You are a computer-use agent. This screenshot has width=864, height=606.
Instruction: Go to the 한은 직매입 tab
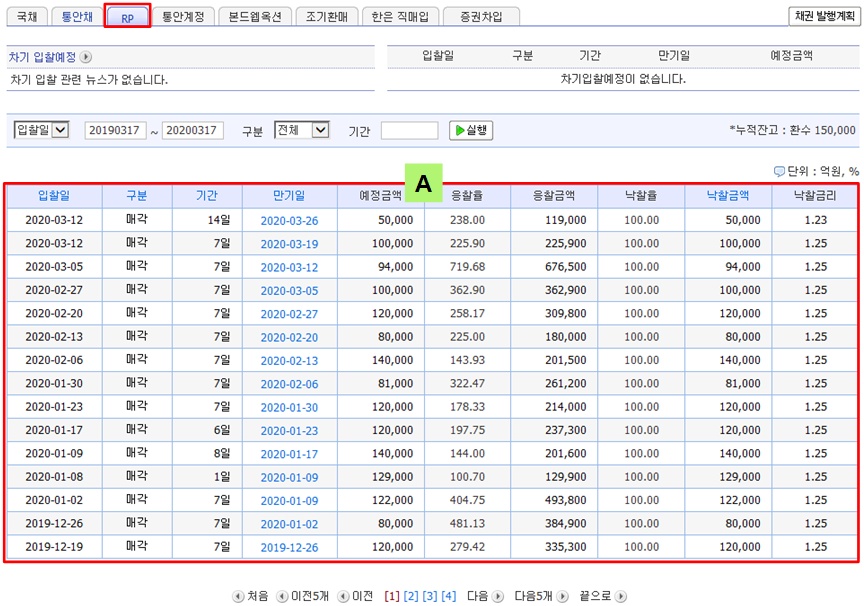tap(400, 17)
